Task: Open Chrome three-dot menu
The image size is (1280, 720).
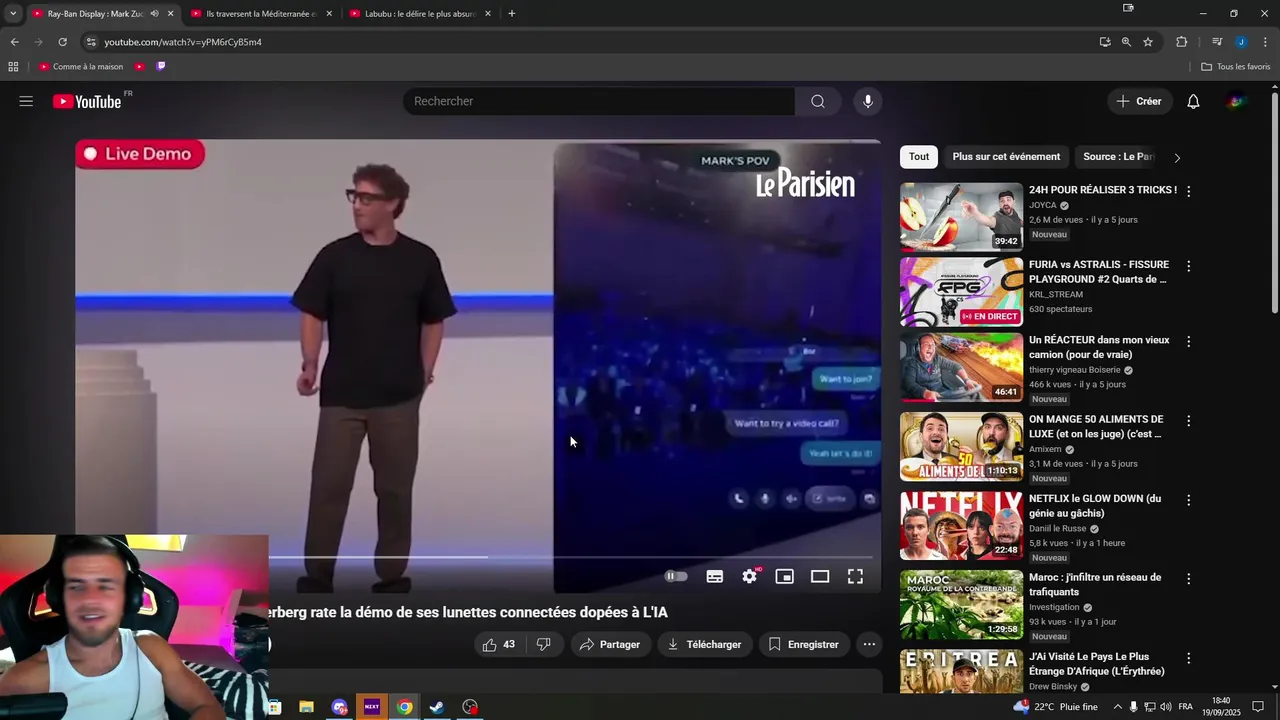Action: [x=1265, y=42]
